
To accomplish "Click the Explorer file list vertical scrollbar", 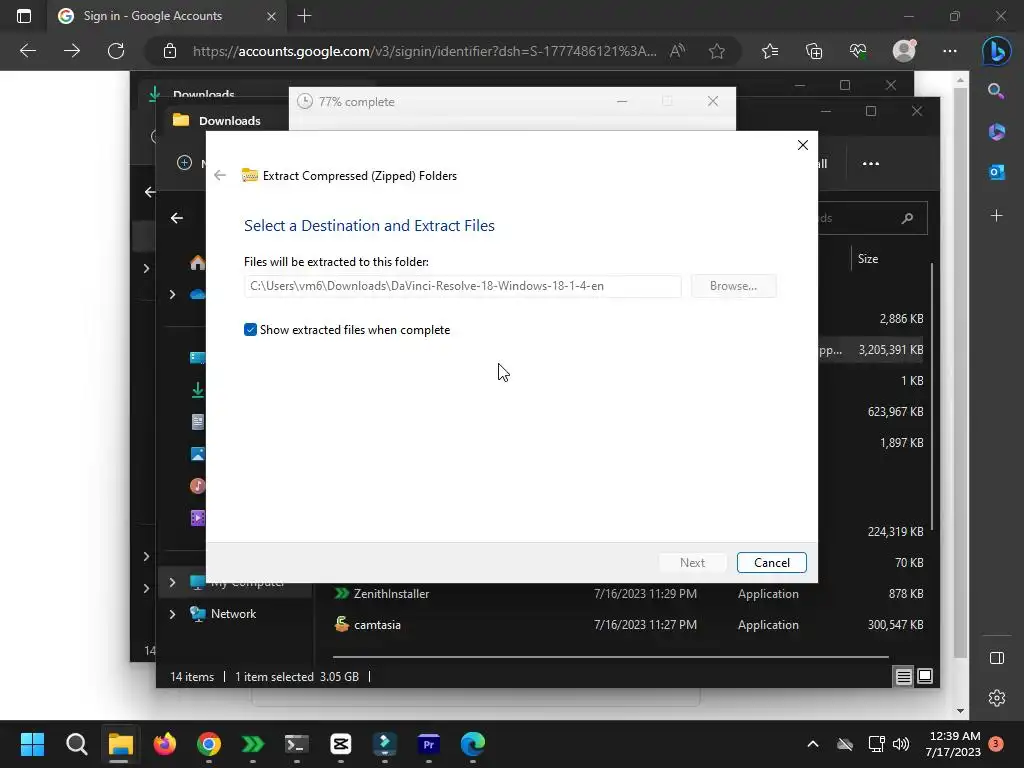I will tap(932, 396).
